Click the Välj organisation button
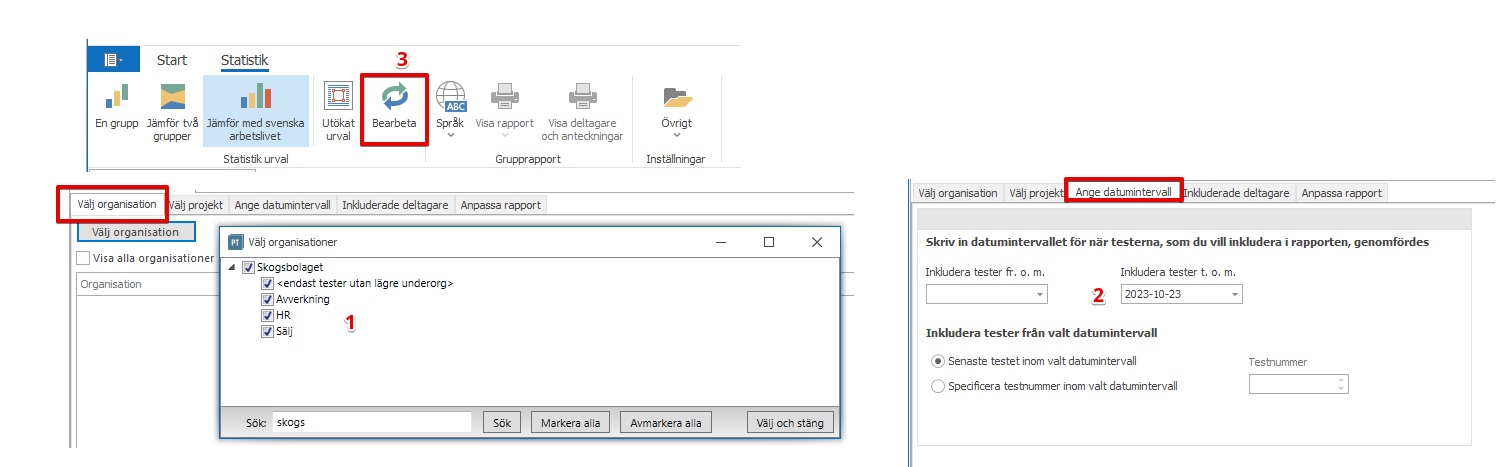Image resolution: width=1503 pixels, height=467 pixels. 136,232
